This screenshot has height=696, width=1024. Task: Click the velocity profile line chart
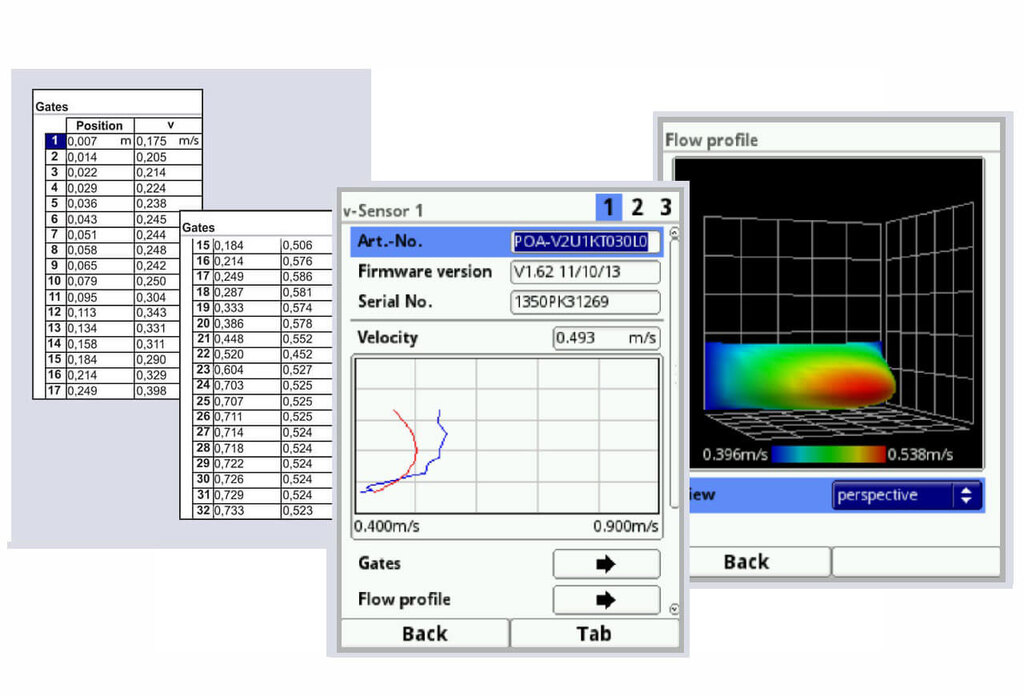(x=506, y=434)
